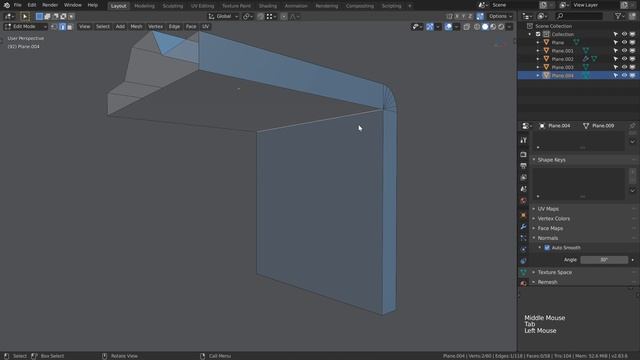Switch to the Modeling workspace tab
This screenshot has width=640, height=360.
click(144, 6)
